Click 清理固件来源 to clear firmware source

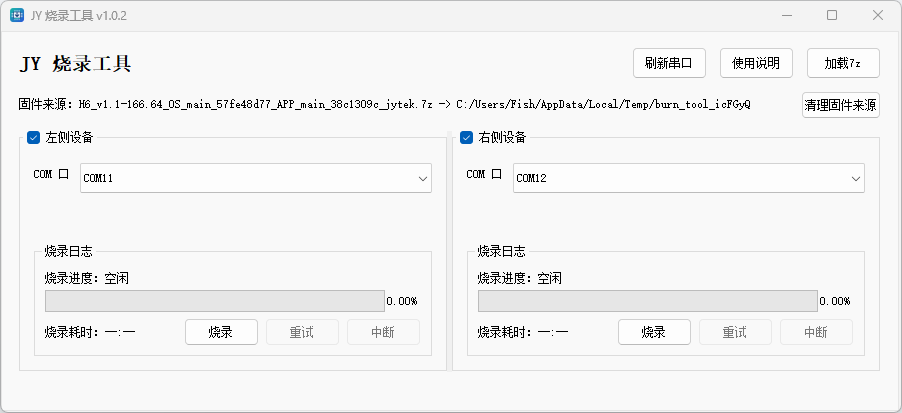[840, 105]
